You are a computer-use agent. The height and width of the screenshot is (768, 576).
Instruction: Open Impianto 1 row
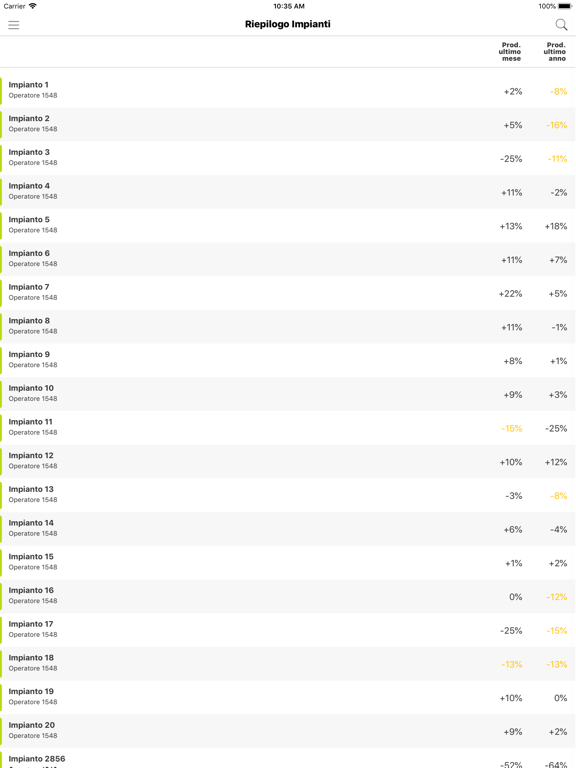click(x=288, y=91)
